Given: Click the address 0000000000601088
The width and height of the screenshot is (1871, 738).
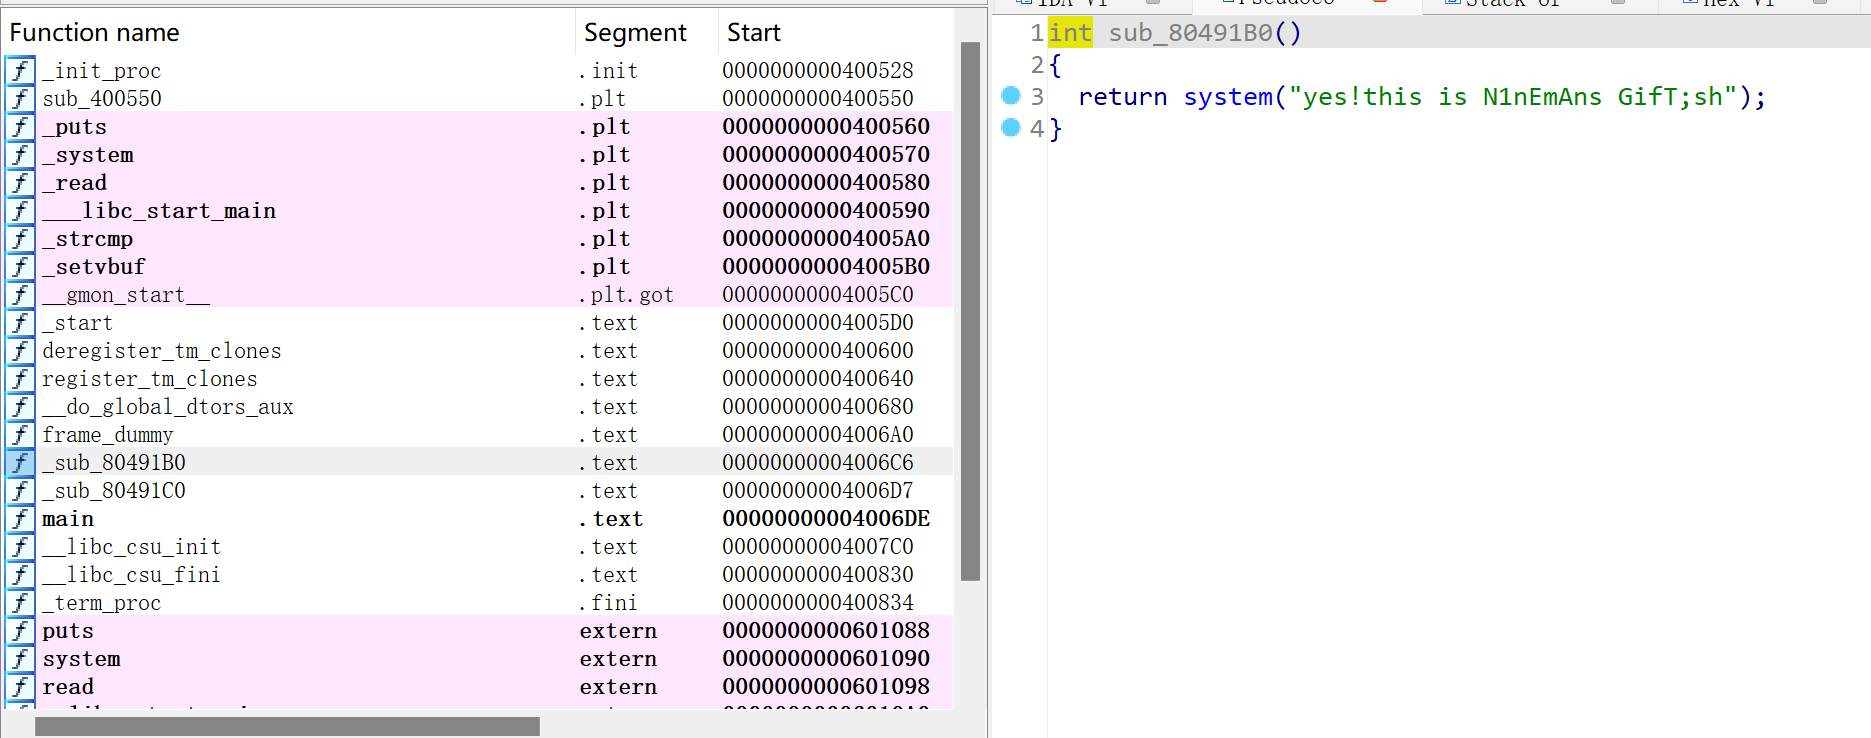Looking at the screenshot, I should (x=826, y=631).
